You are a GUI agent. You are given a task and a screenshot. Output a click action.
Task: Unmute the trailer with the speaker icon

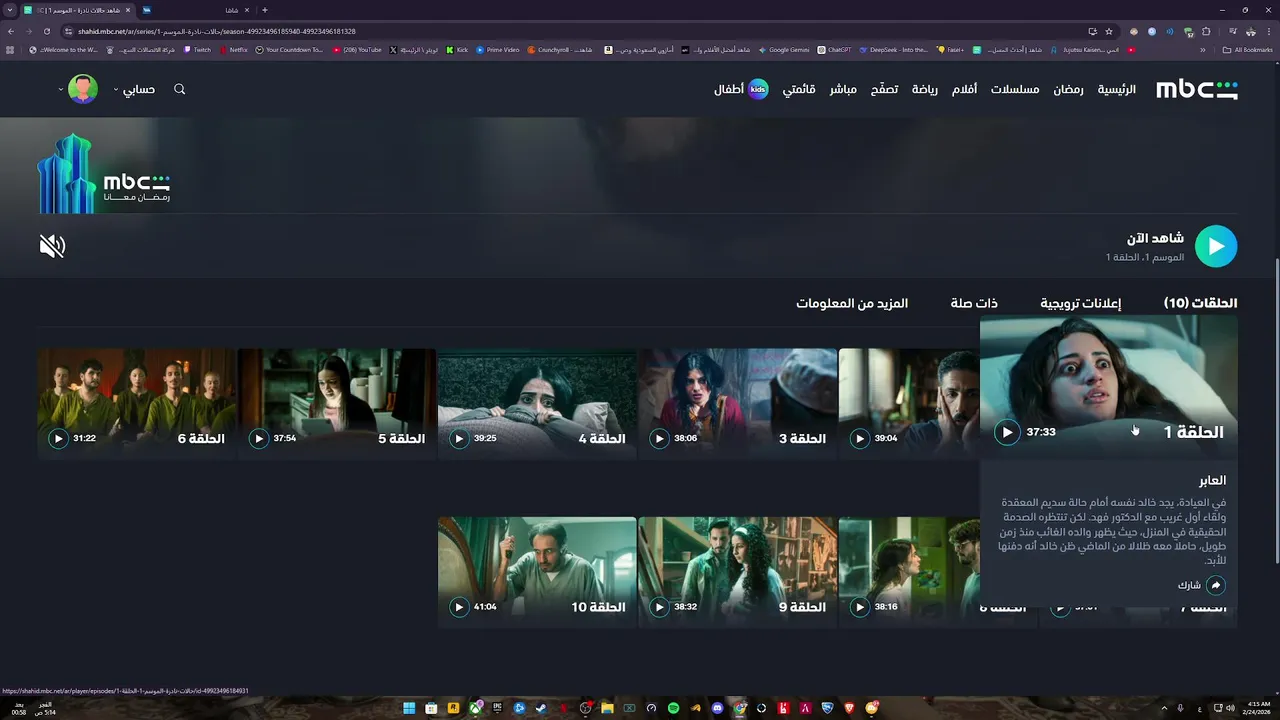coord(52,246)
